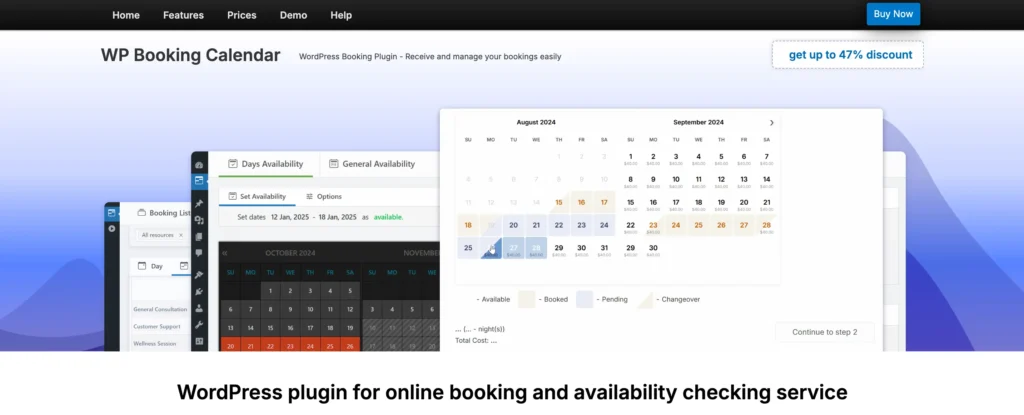
Task: Select booked September 25 in the light calendar
Action: click(x=698, y=227)
